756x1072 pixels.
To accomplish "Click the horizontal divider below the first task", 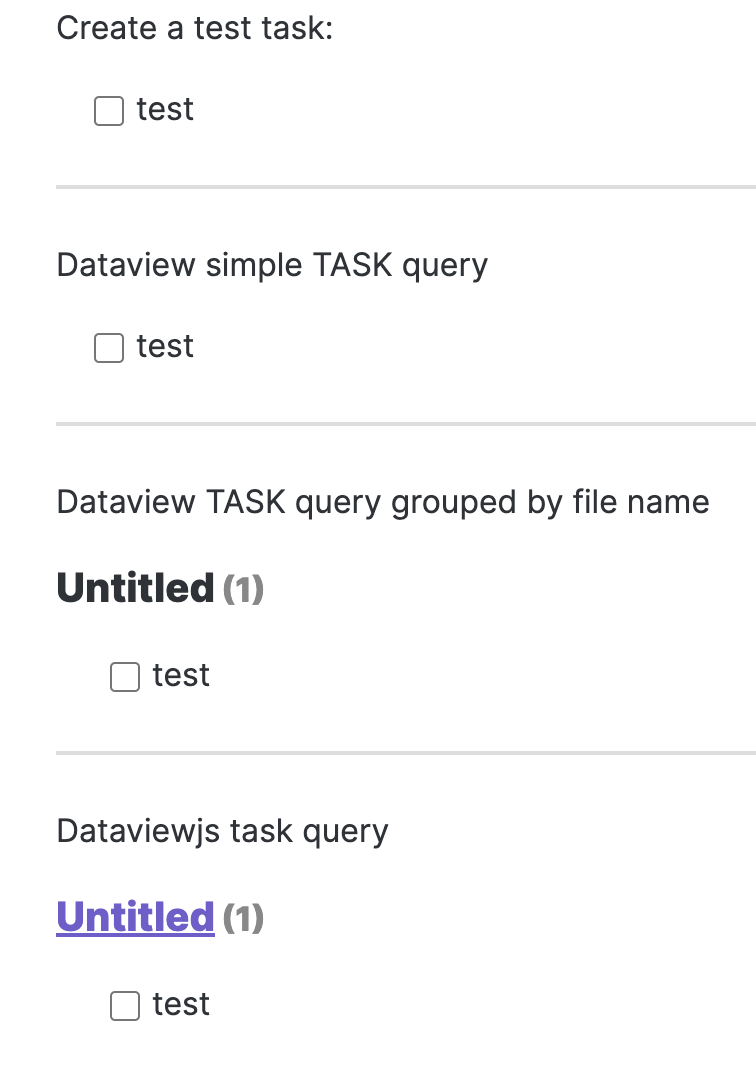I will (400, 185).
